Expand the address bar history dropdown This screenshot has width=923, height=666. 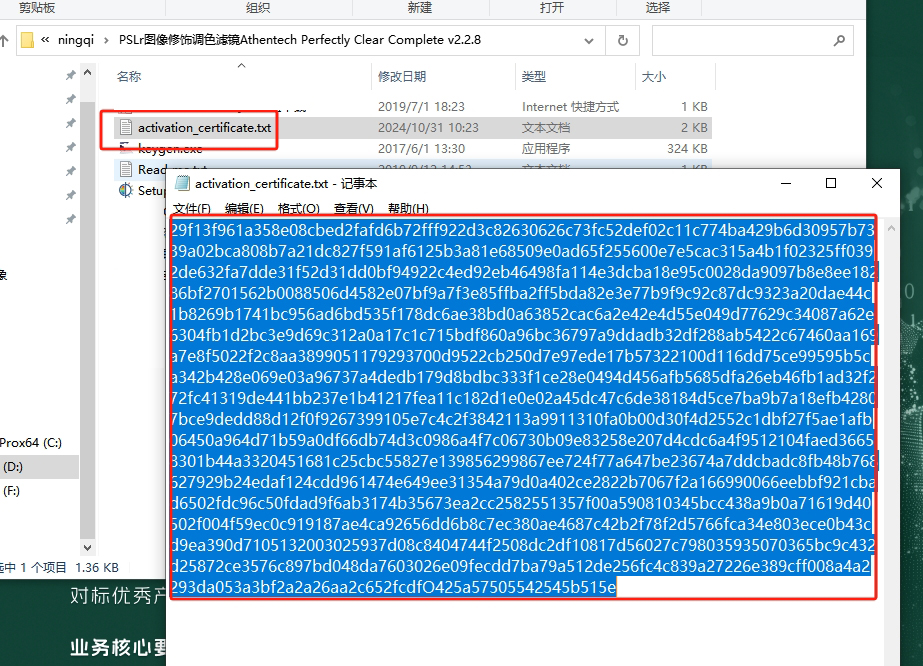pyautogui.click(x=589, y=41)
